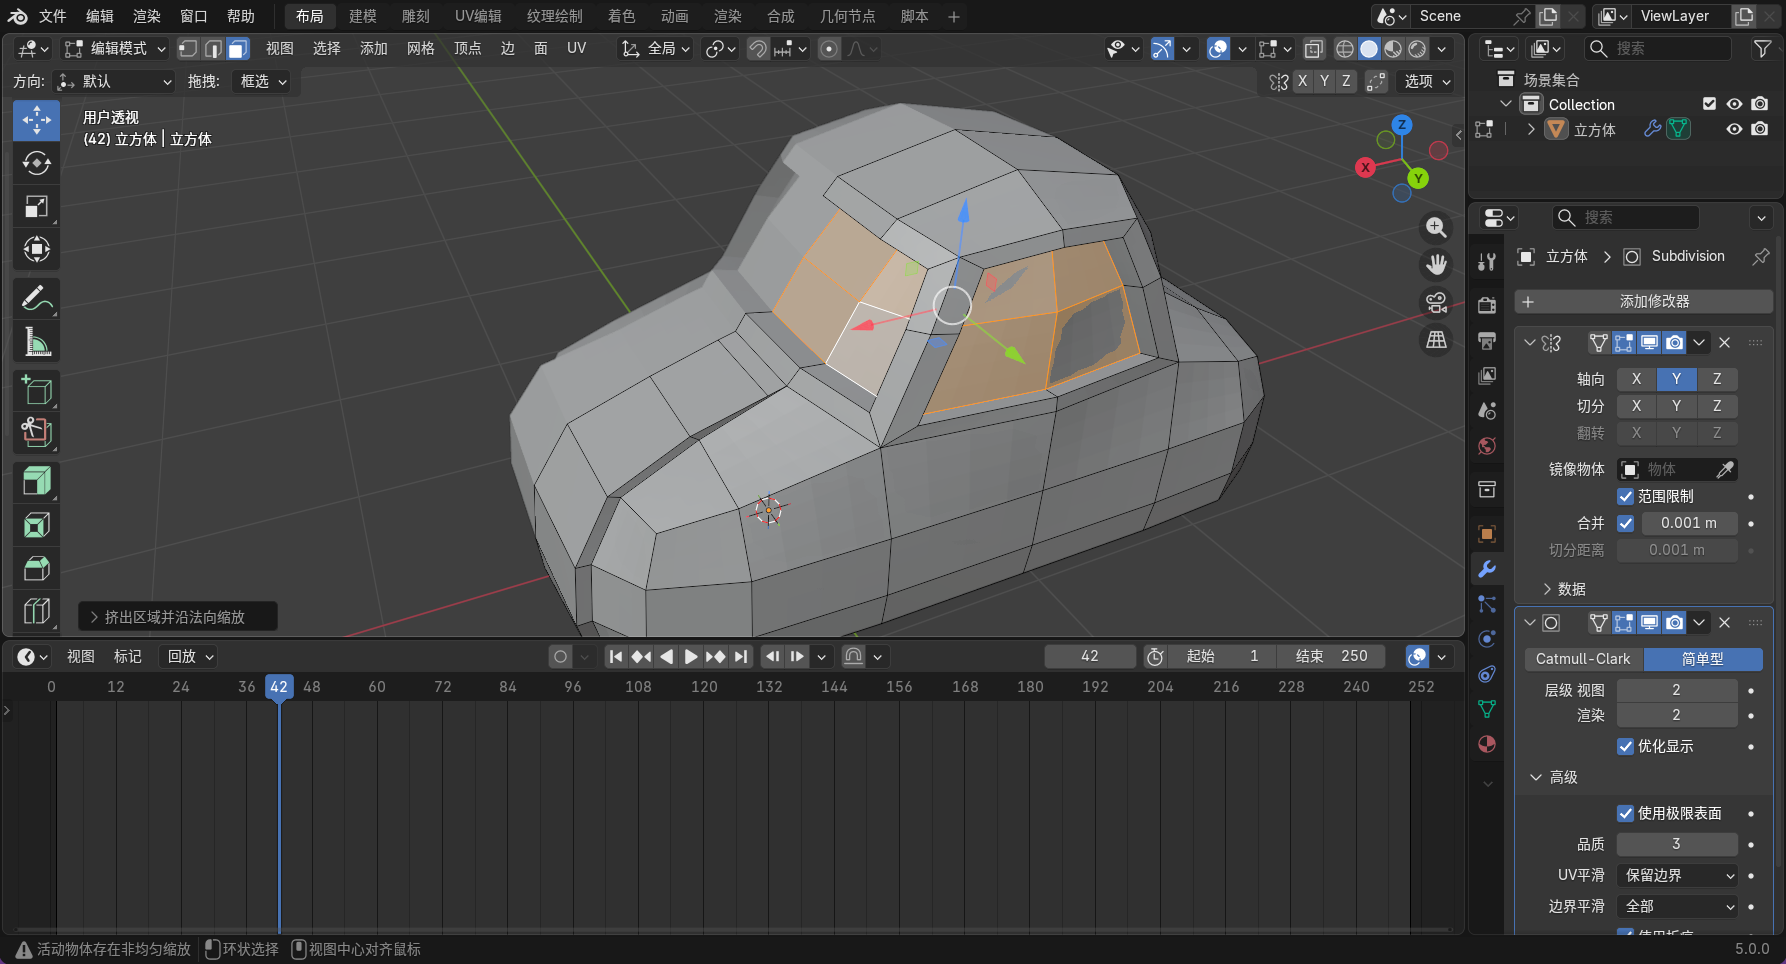Image resolution: width=1786 pixels, height=964 pixels.
Task: Hide 立方体 object with eye icon
Action: click(x=1734, y=129)
